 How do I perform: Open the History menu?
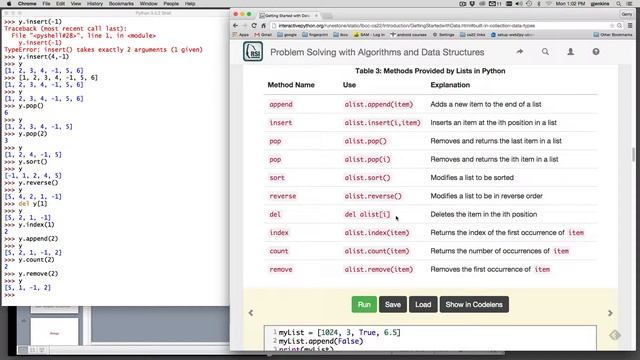coord(95,4)
